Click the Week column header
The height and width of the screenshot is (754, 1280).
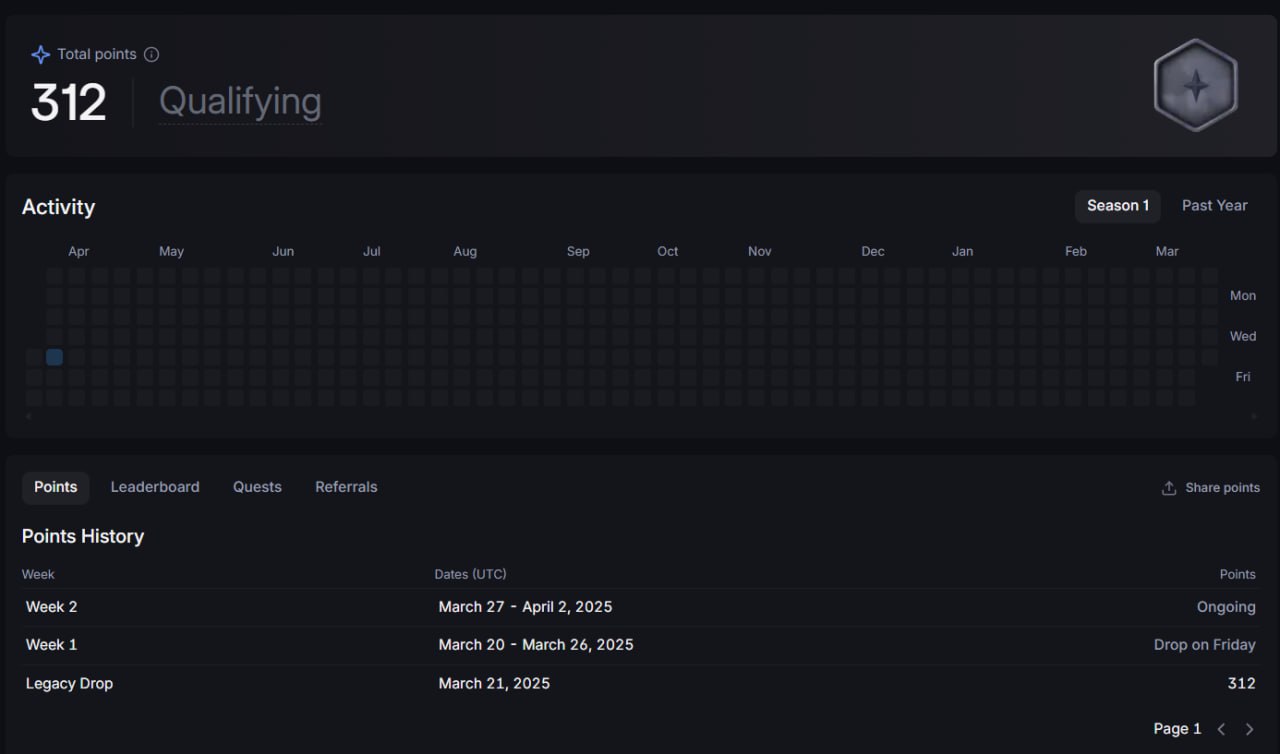(x=38, y=574)
